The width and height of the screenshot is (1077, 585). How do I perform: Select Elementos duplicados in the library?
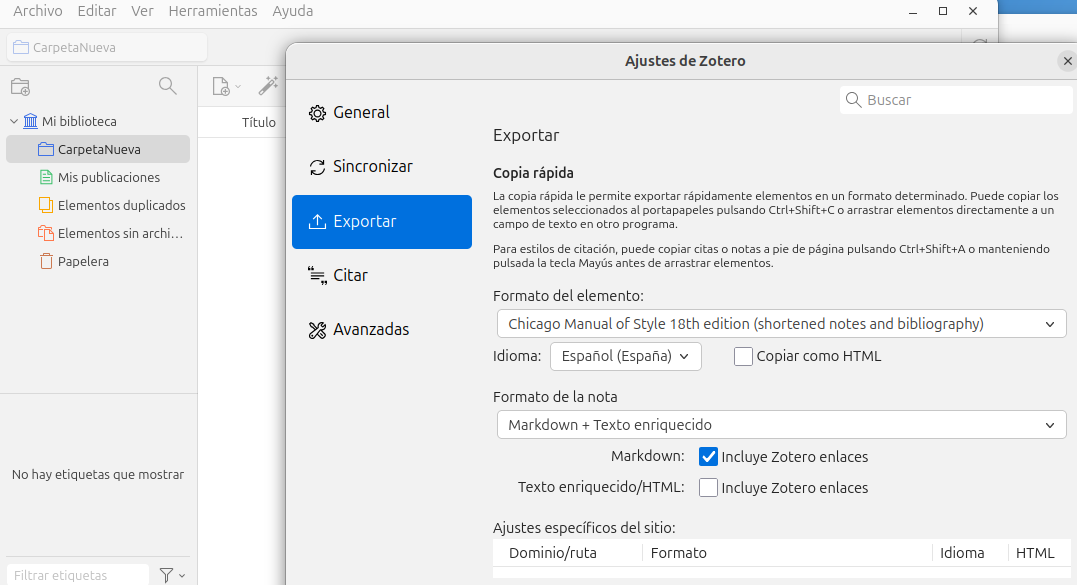121,205
